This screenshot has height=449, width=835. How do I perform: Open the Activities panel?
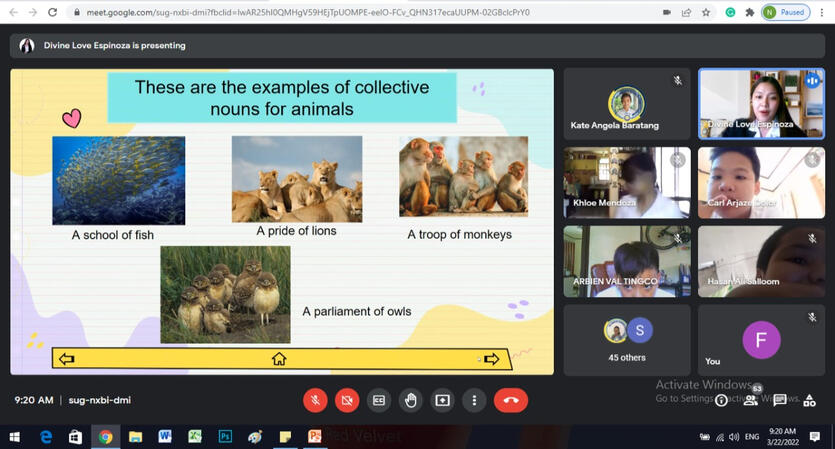(809, 400)
